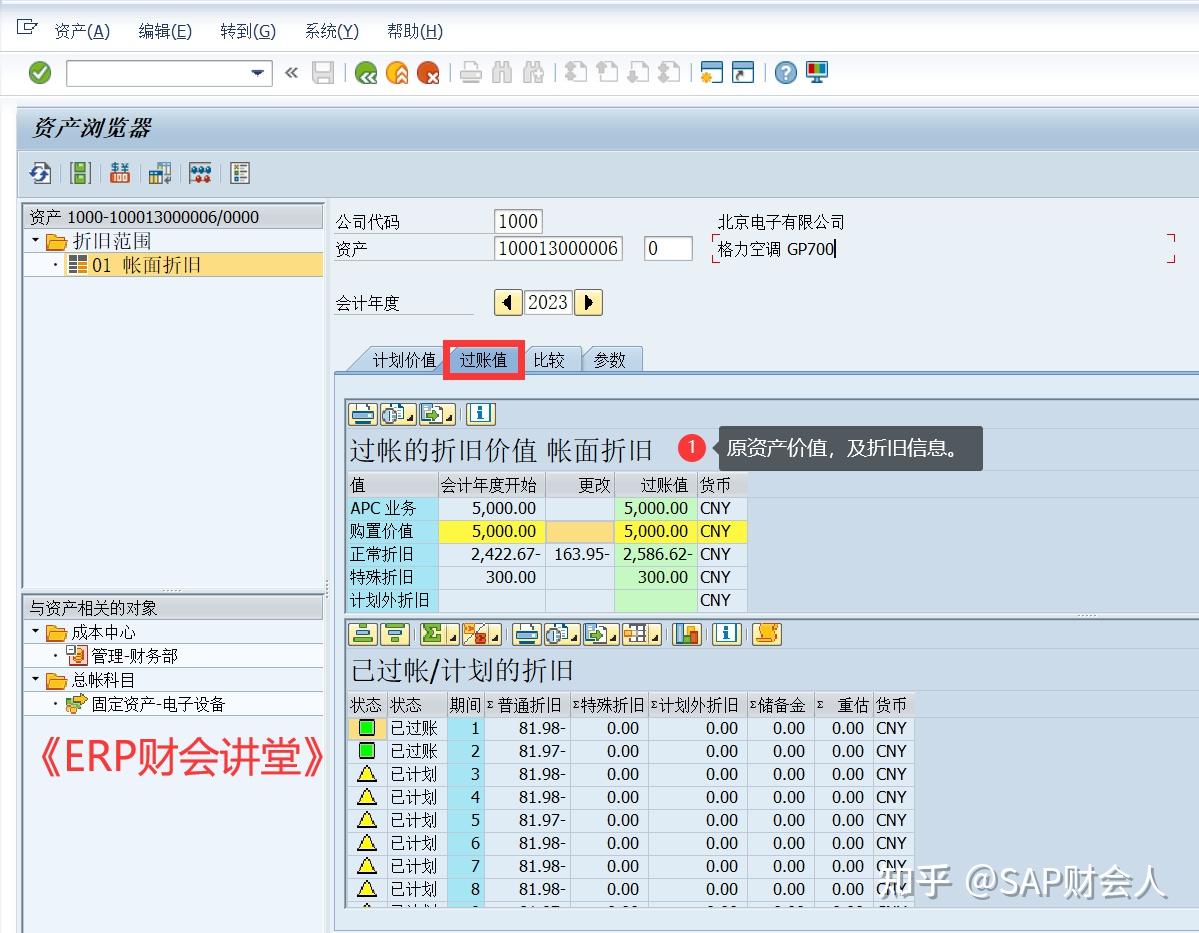Viewport: 1199px width, 933px height.
Task: Confirm with the green checkmark button
Action: 40,72
